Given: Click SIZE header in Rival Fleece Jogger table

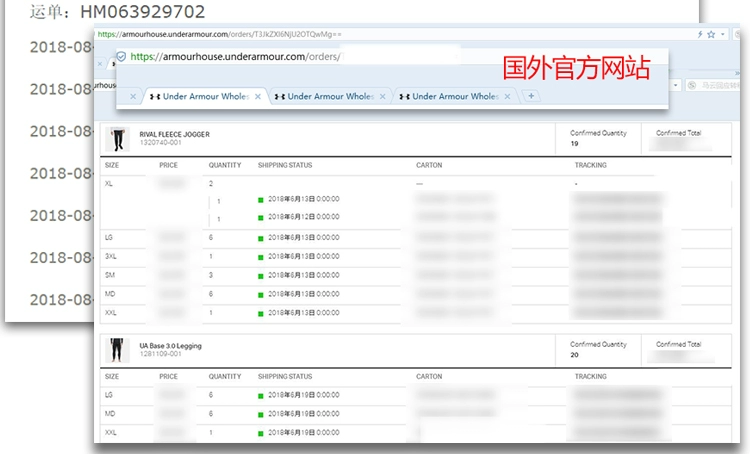Looking at the screenshot, I should pos(112,165).
